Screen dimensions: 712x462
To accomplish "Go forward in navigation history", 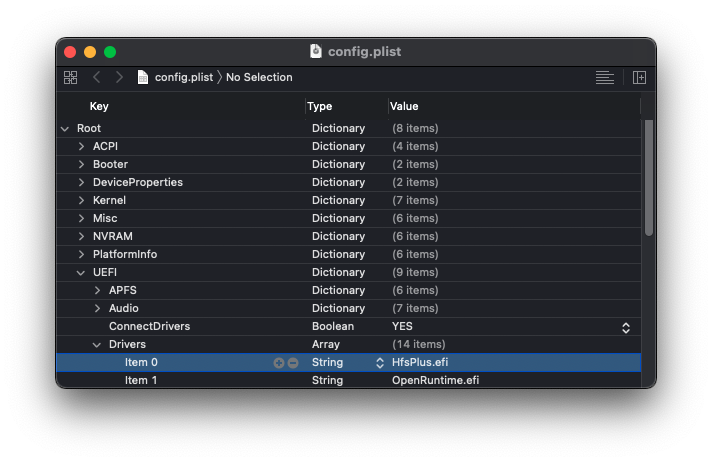I will tap(120, 77).
